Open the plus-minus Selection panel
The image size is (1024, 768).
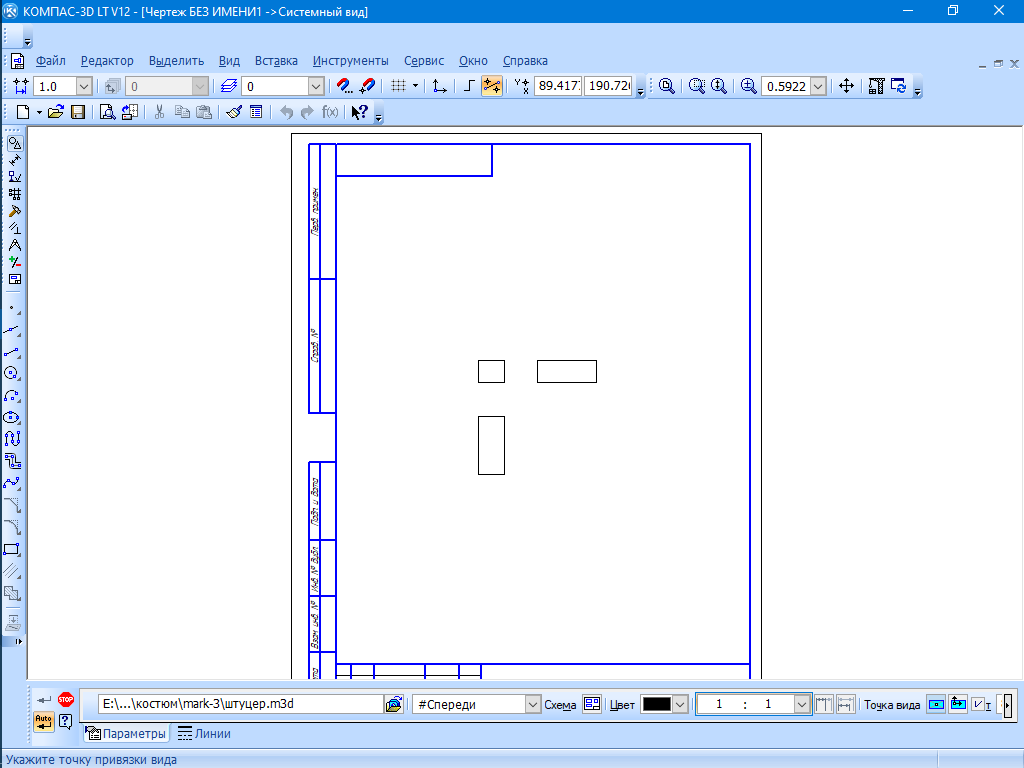(x=14, y=262)
